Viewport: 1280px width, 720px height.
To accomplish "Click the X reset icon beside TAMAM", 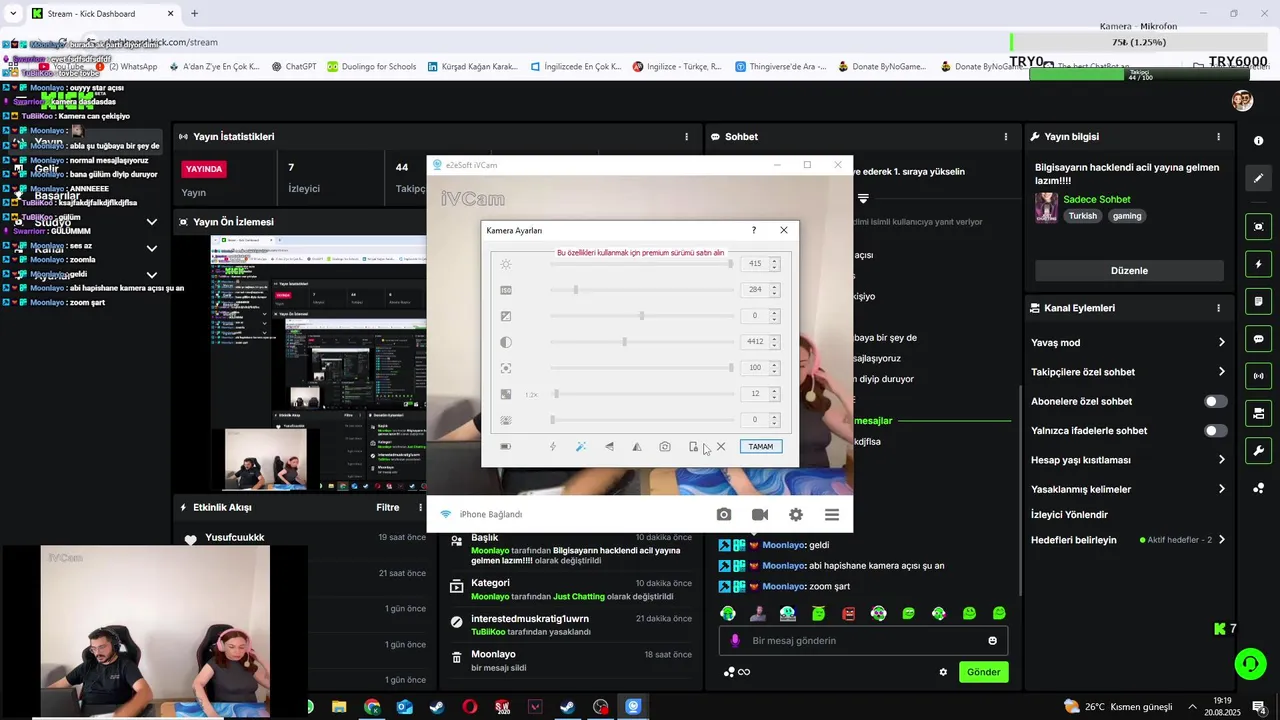I will [721, 447].
